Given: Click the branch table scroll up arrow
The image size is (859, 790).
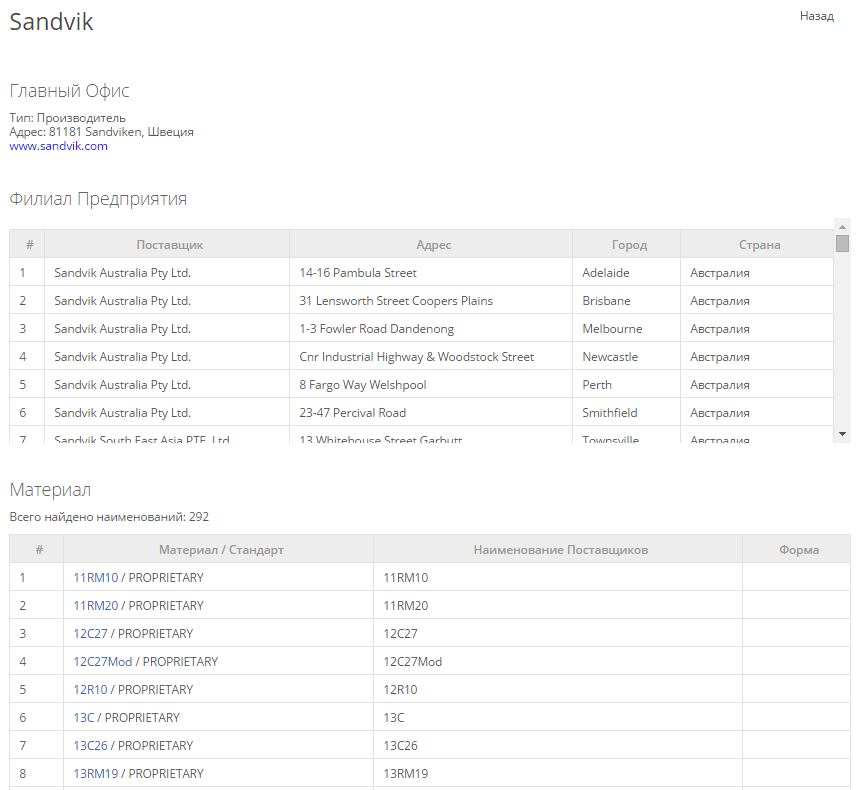Looking at the screenshot, I should (x=842, y=226).
